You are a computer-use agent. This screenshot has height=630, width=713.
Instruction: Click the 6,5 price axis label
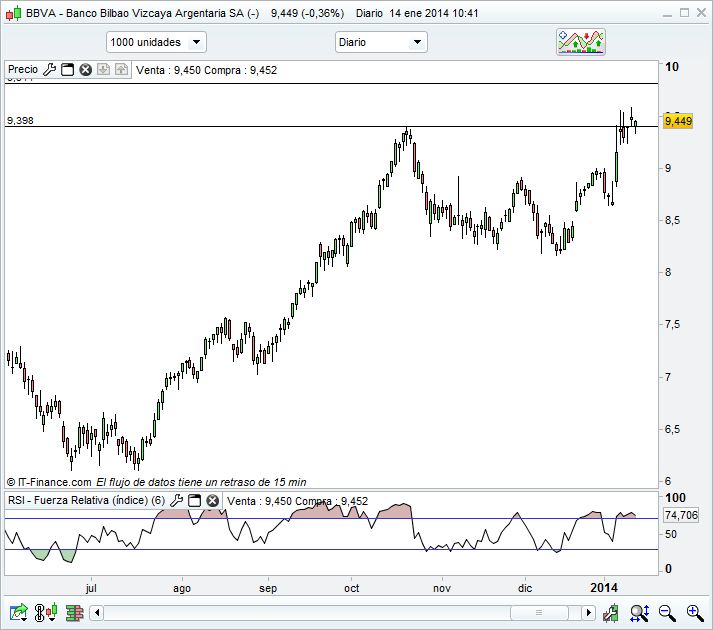[x=672, y=429]
